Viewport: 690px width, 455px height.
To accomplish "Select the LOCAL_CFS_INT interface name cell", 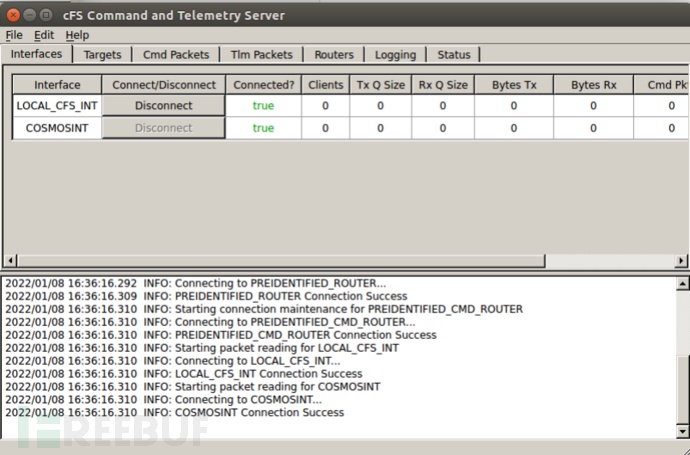I will pyautogui.click(x=57, y=106).
